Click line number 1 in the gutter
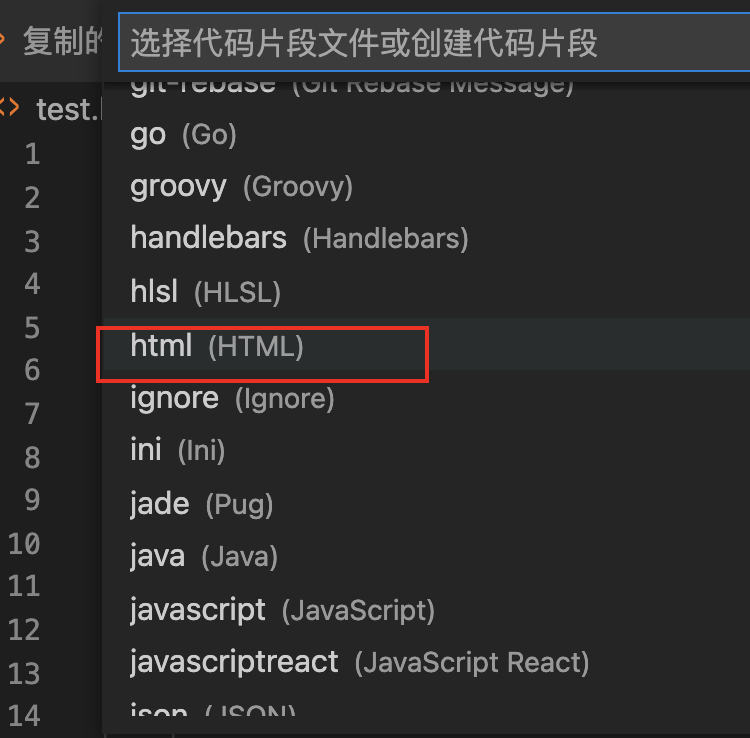 33,154
